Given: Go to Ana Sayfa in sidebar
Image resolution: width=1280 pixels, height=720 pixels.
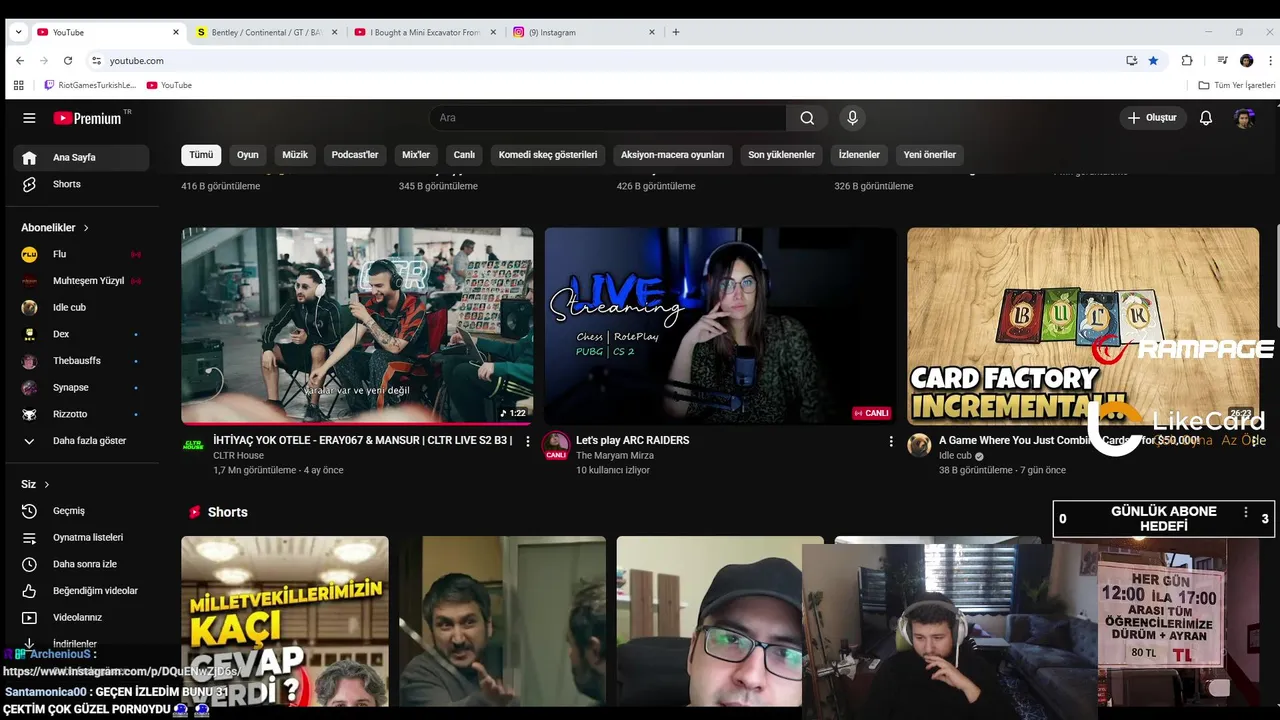Looking at the screenshot, I should 81,157.
